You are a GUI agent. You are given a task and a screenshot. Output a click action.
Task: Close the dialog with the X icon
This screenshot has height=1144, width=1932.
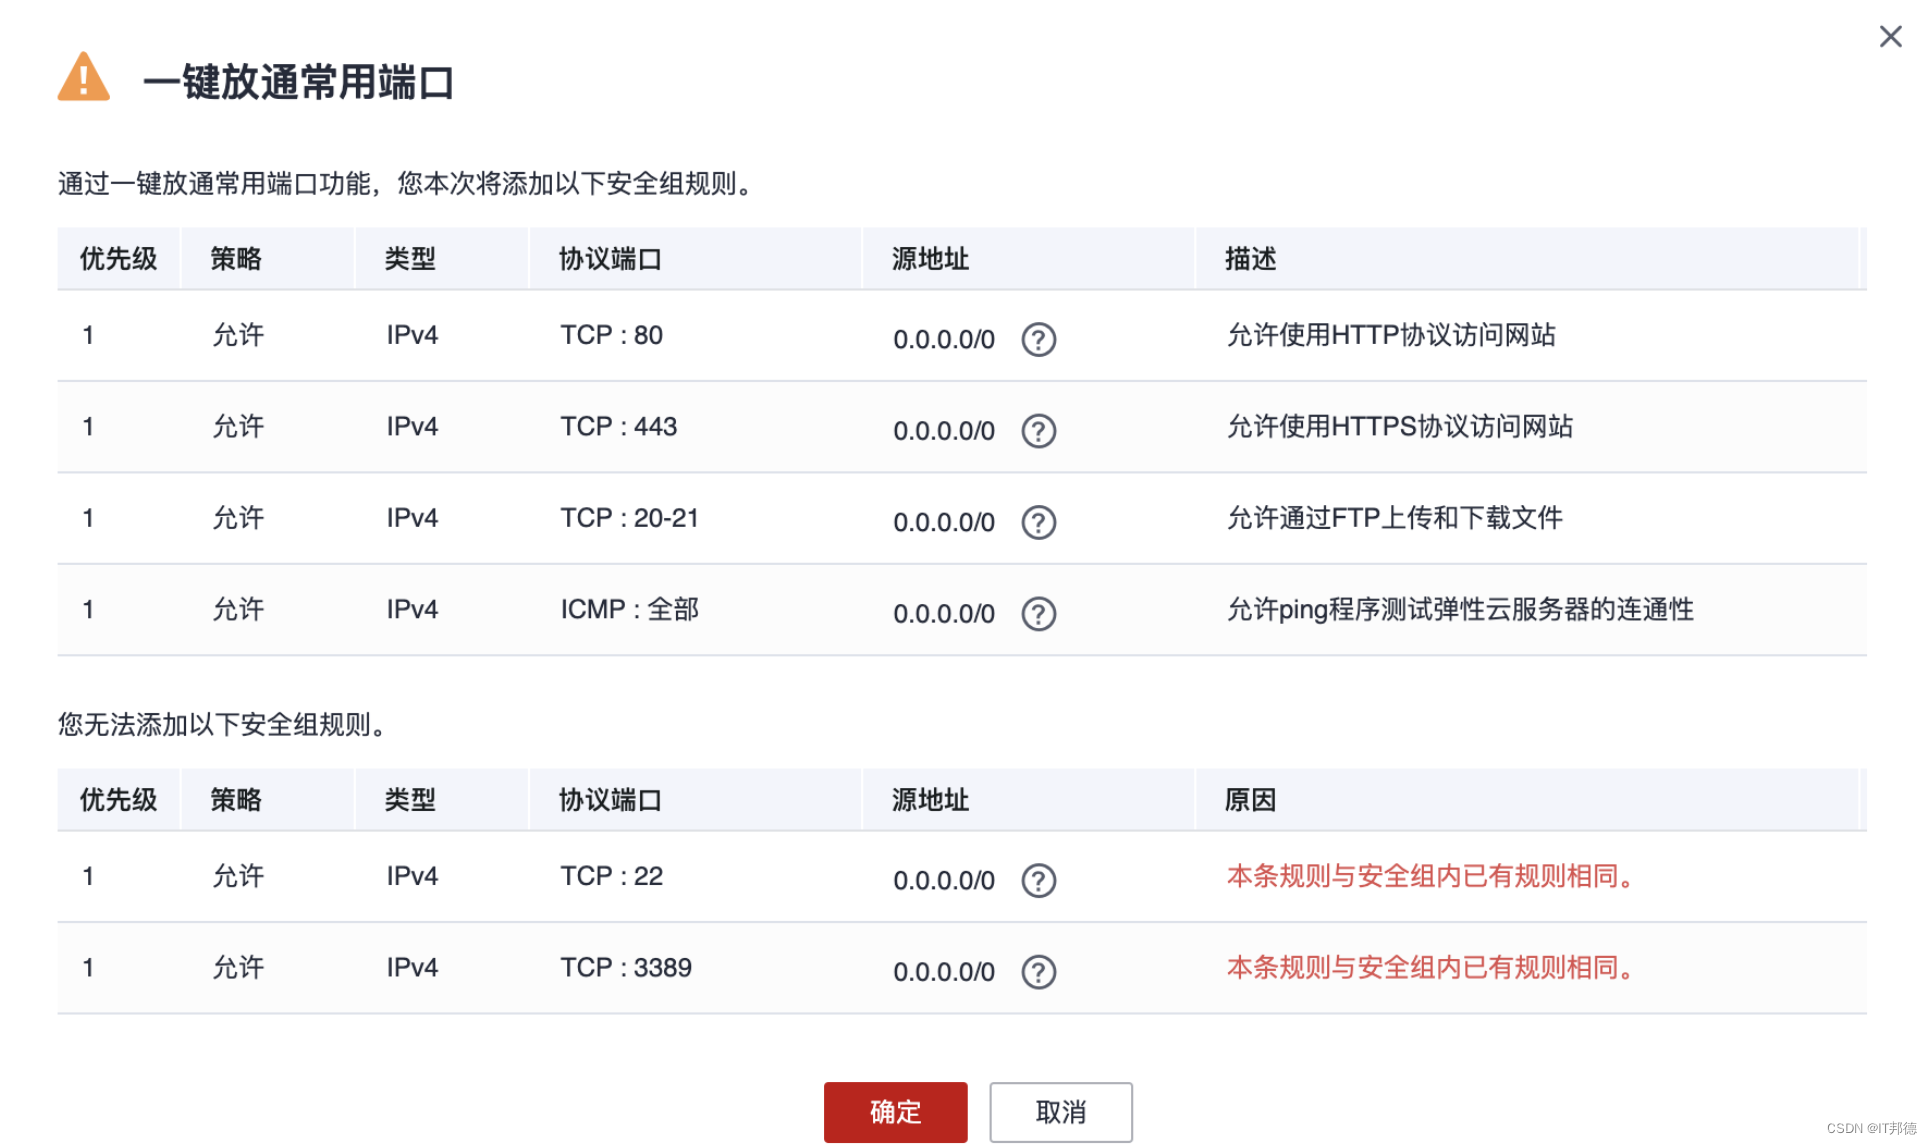coord(1889,37)
